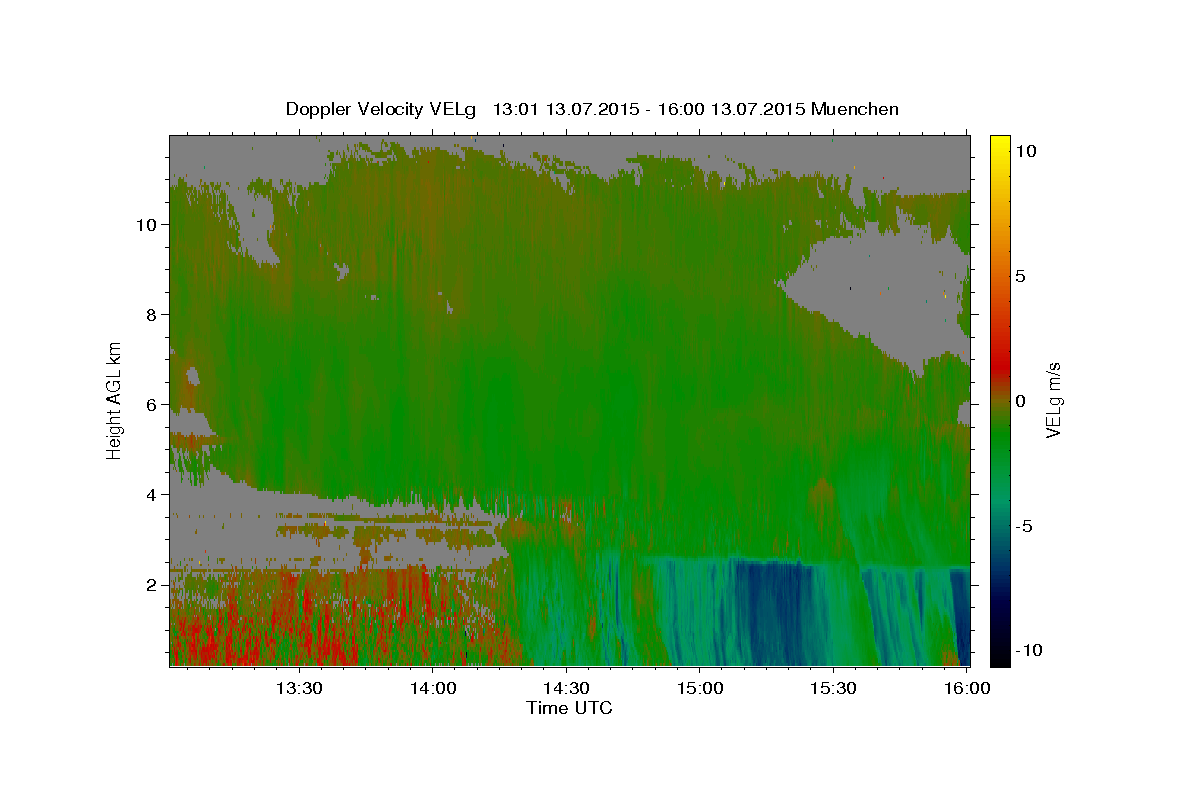1200x800 pixels.
Task: Click the height tick label 10
Action: pos(148,224)
